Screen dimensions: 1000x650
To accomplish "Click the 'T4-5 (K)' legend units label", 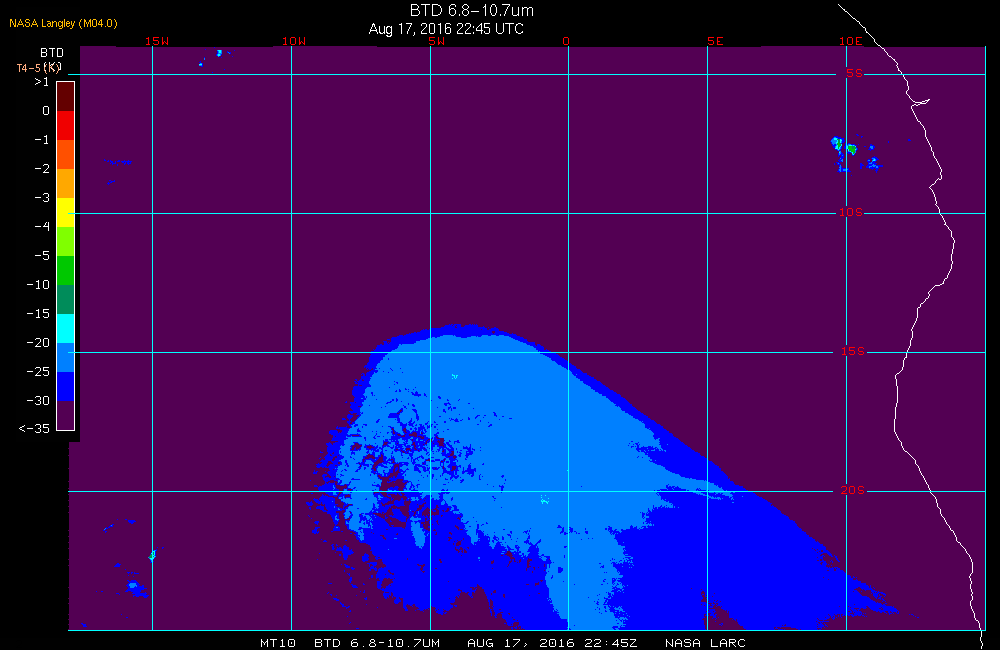I will (x=39, y=68).
